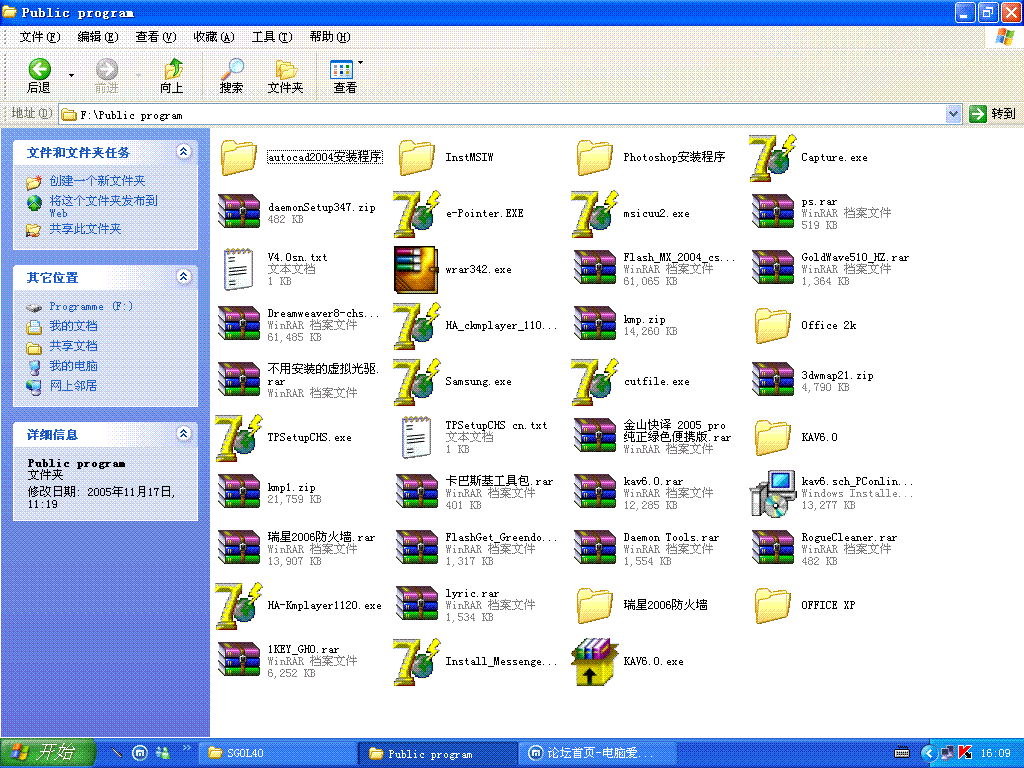Collapse the 文件和文件夹任务 panel
The height and width of the screenshot is (768, 1024).
coord(184,152)
